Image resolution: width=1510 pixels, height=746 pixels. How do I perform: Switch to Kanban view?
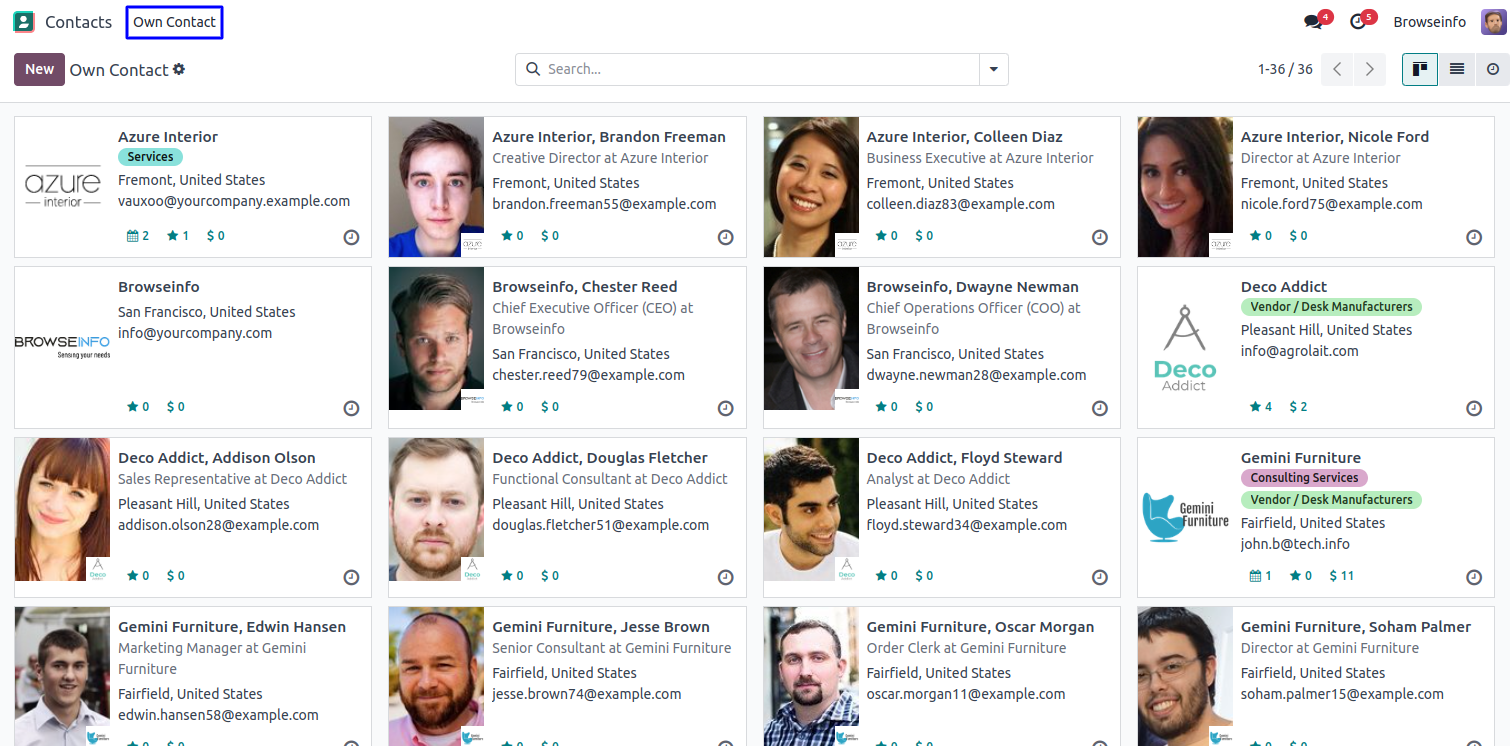pyautogui.click(x=1419, y=69)
